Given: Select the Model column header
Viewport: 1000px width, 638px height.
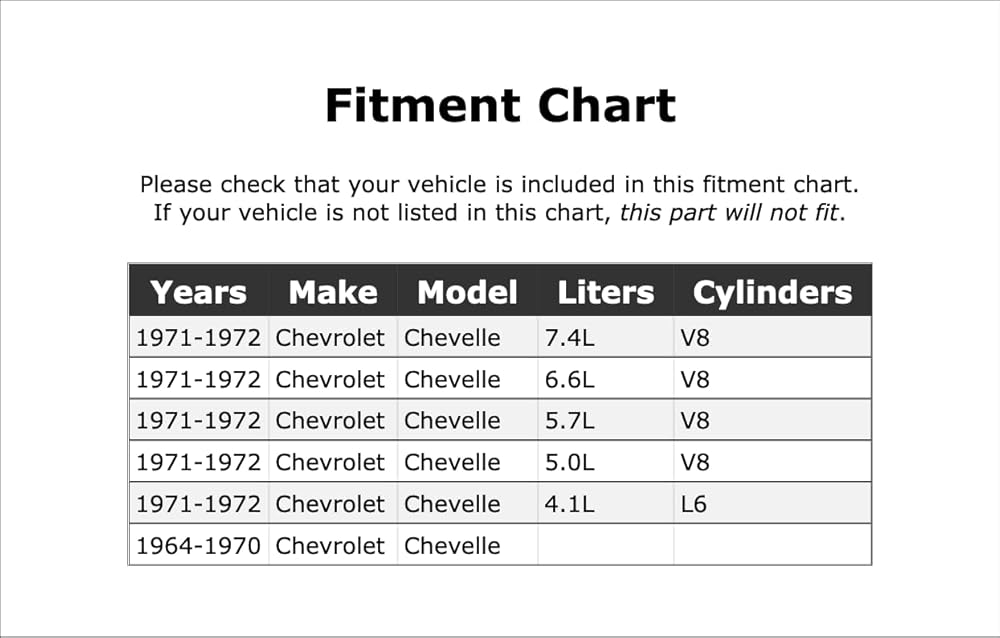Looking at the screenshot, I should click(x=467, y=292).
